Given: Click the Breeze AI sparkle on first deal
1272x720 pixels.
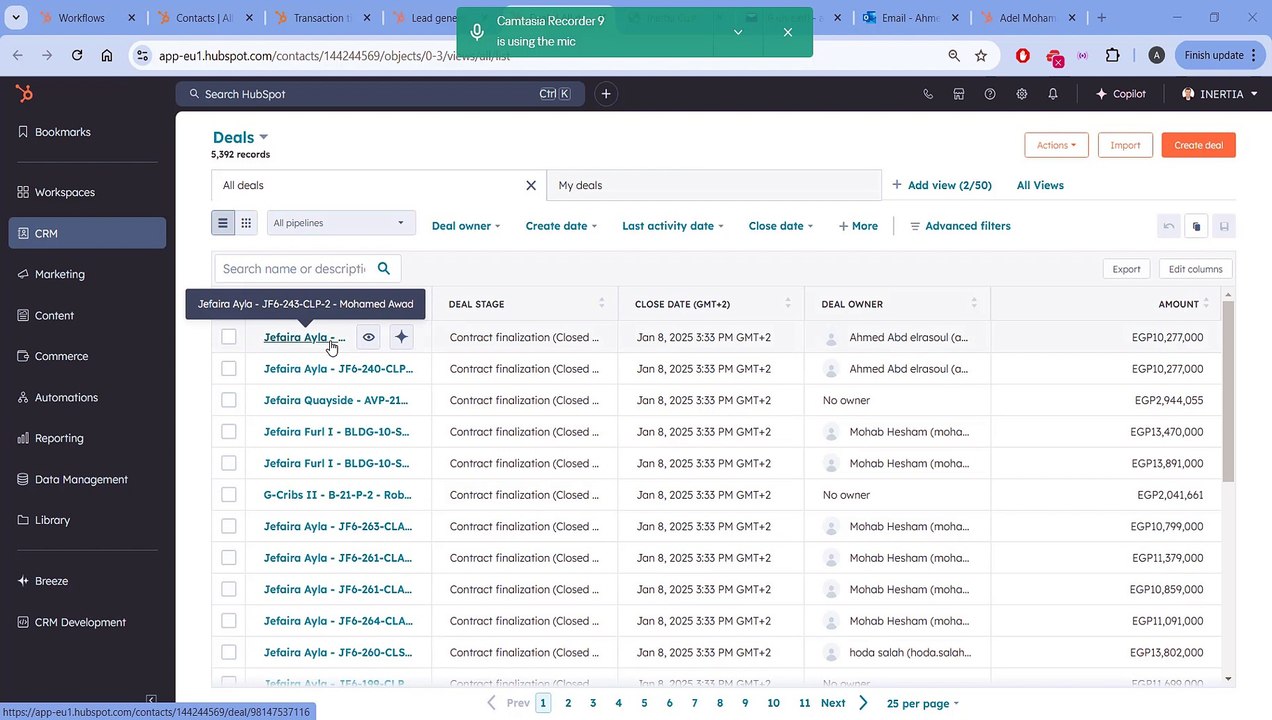Looking at the screenshot, I should click(401, 337).
